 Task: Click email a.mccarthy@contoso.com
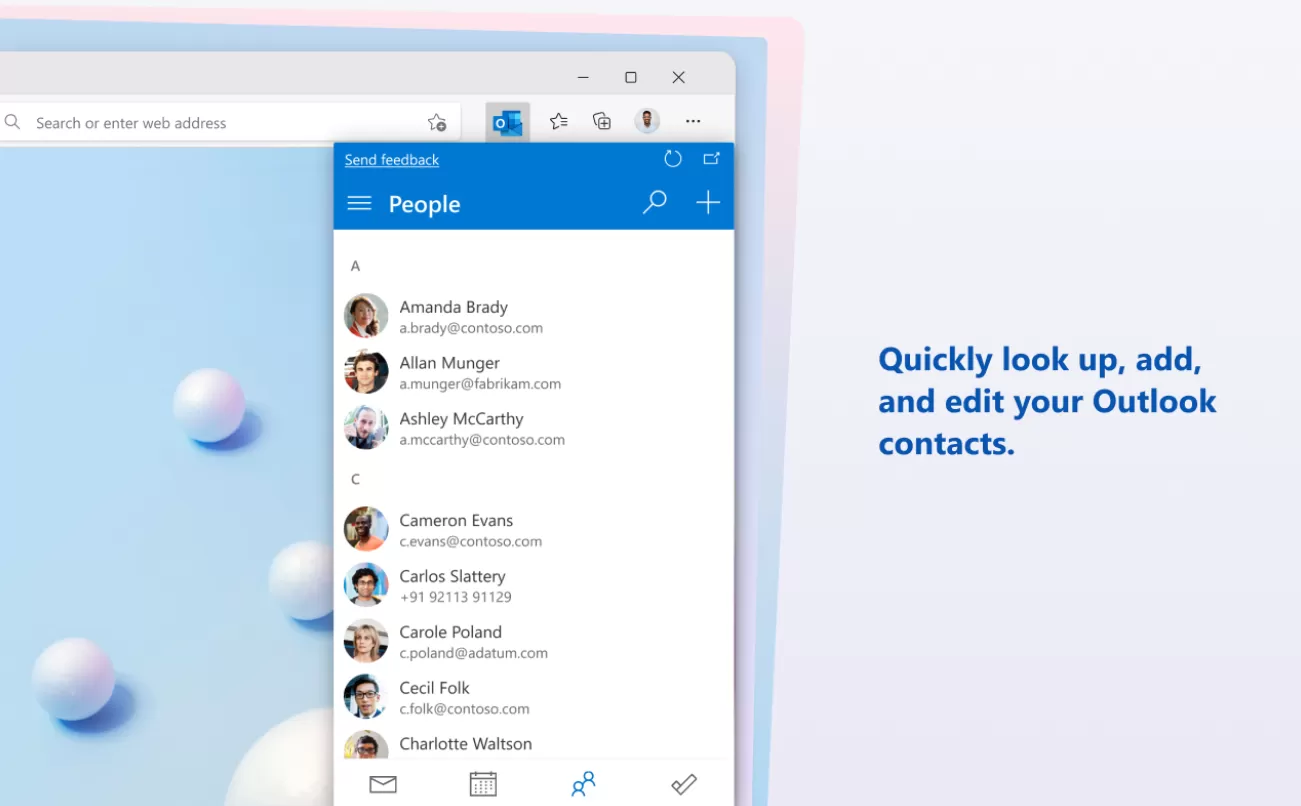click(x=482, y=440)
